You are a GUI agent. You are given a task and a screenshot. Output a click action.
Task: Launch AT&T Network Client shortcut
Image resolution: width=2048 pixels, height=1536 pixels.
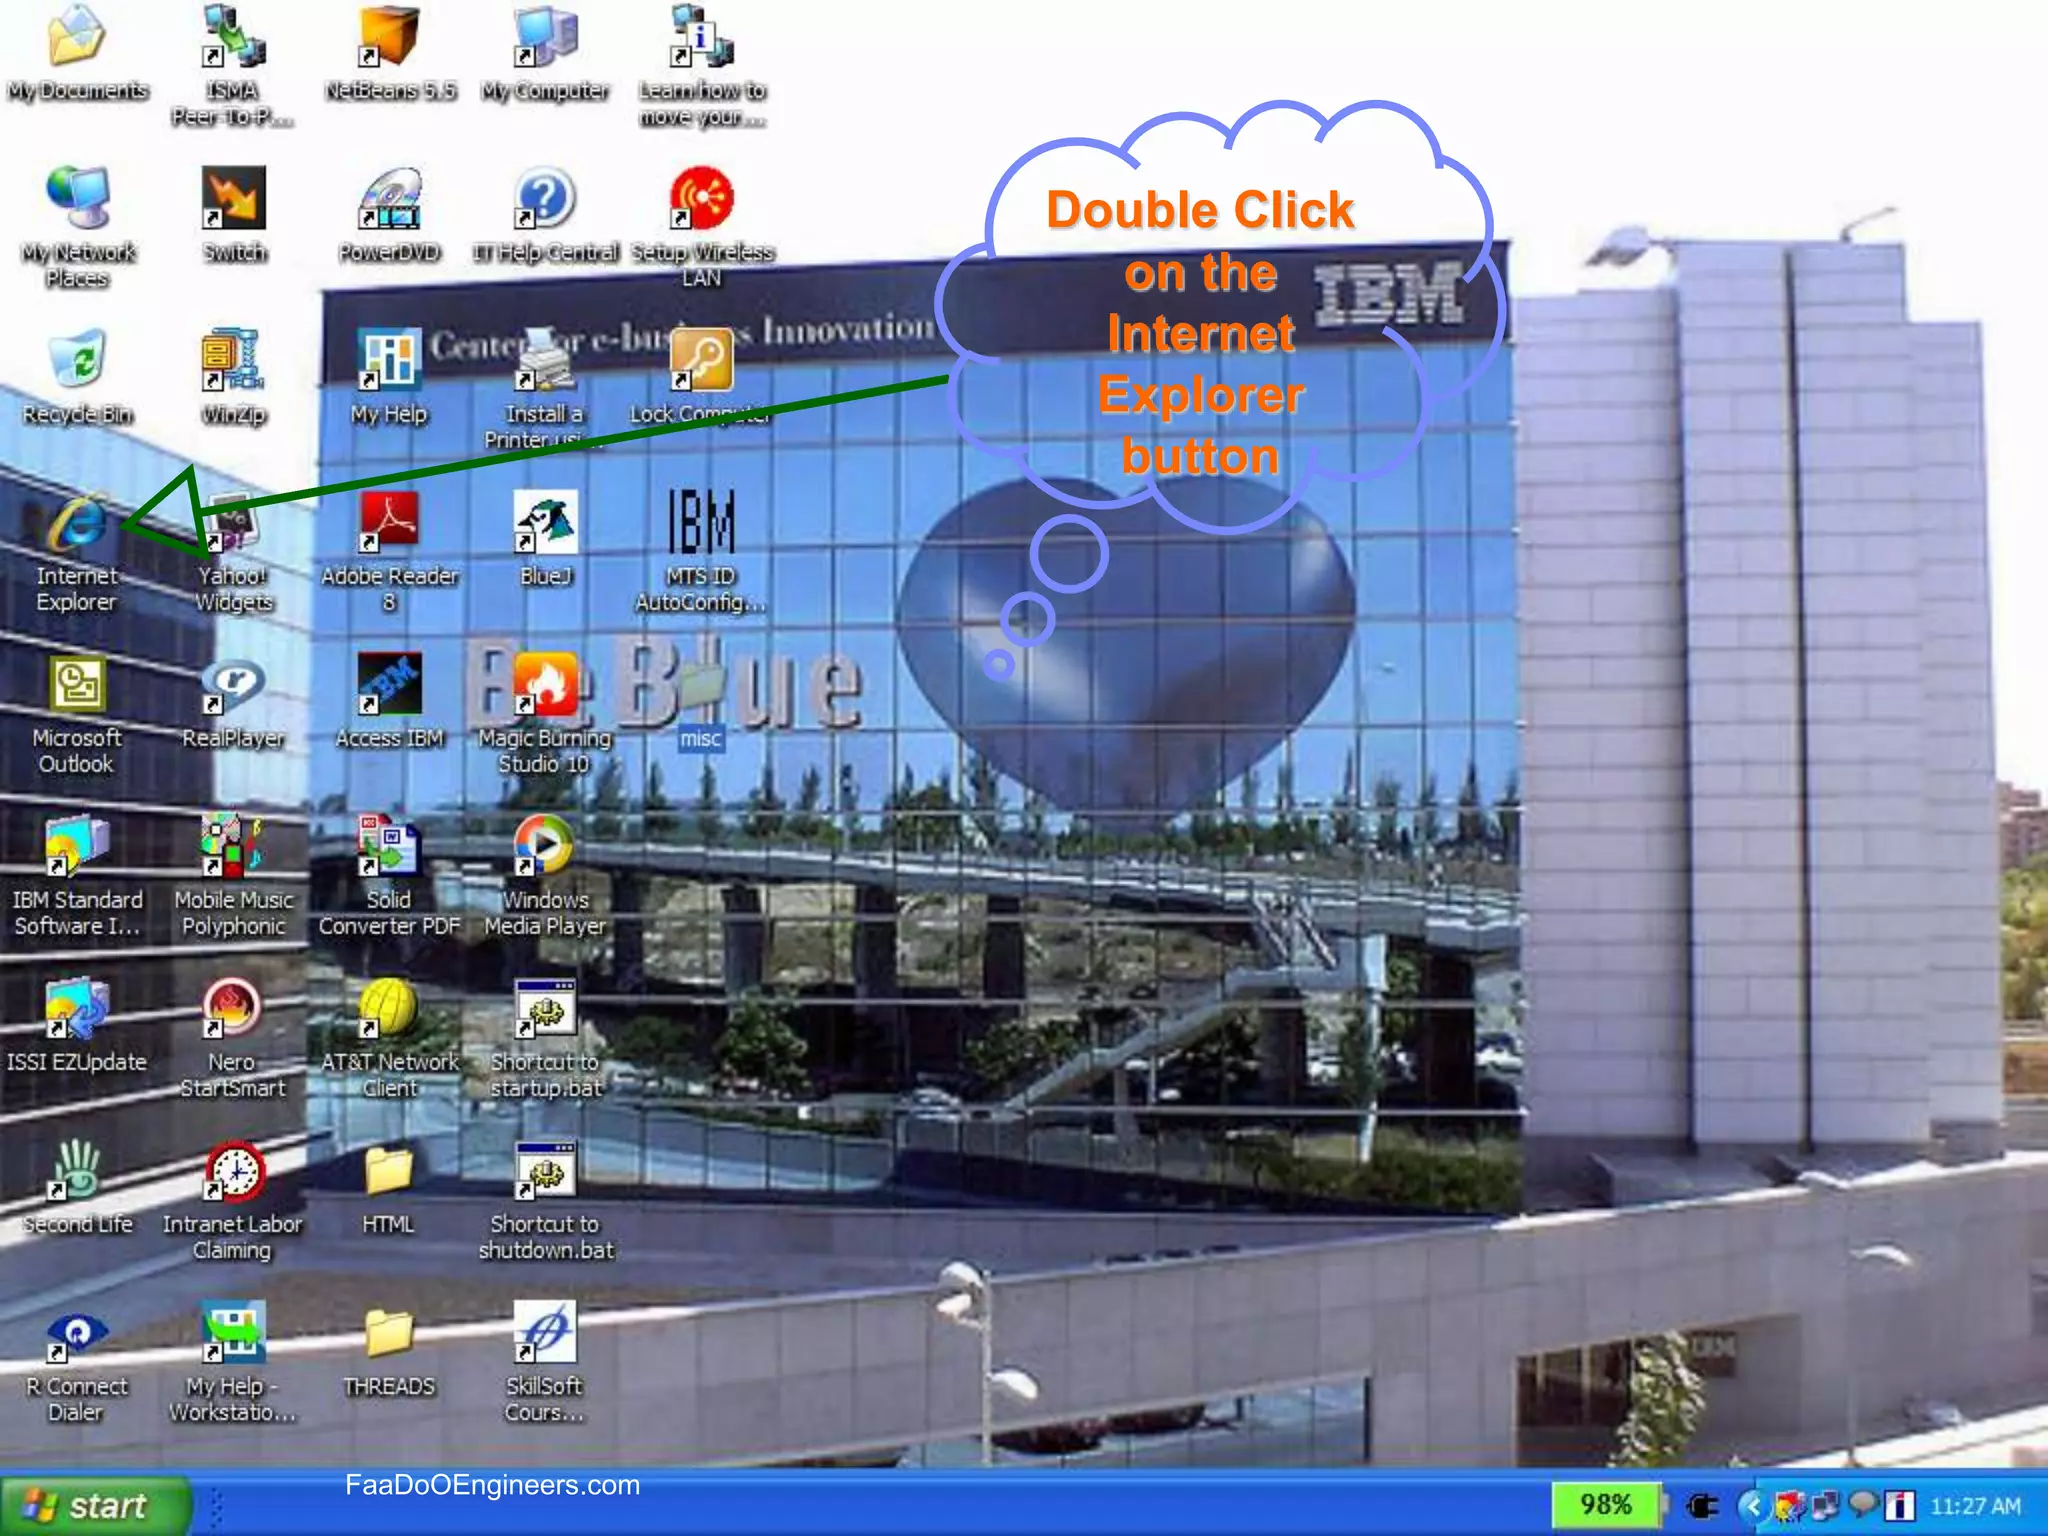[x=389, y=1008]
